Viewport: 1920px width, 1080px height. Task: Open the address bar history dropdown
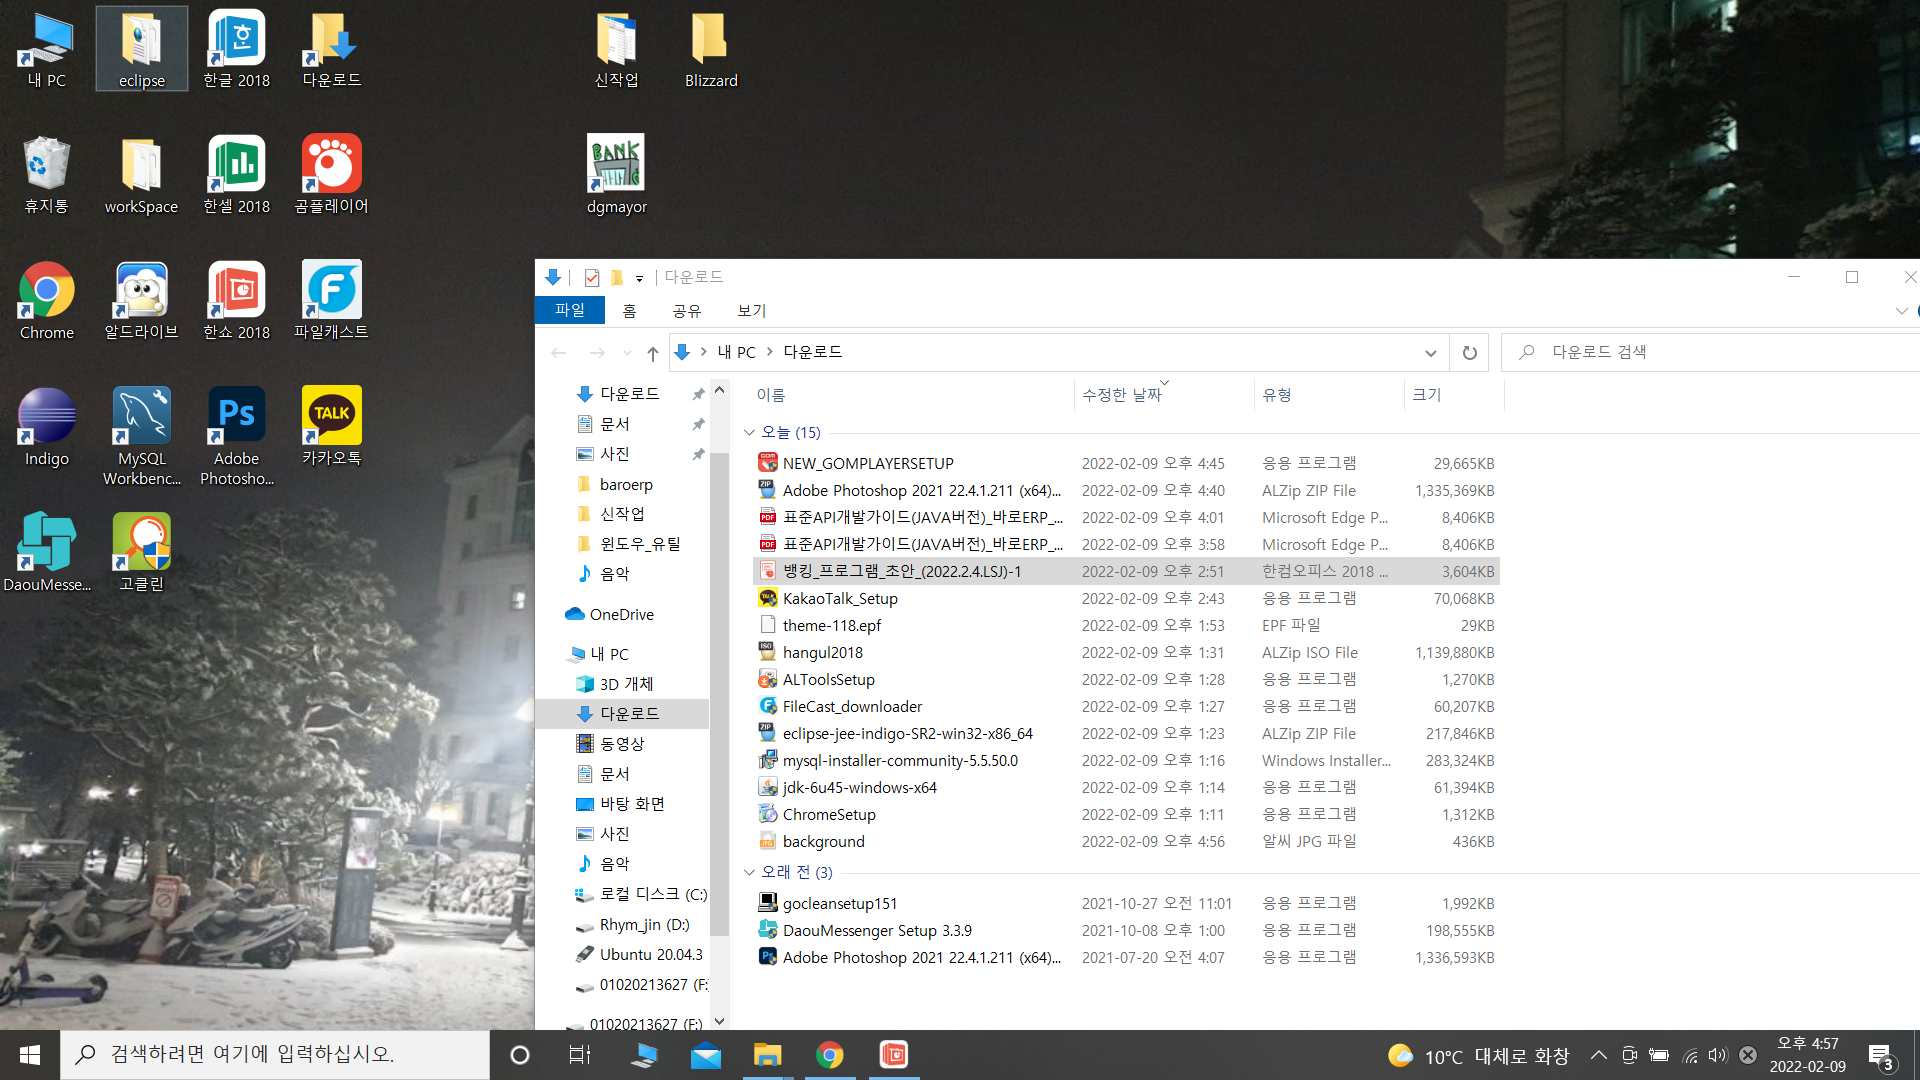tap(1430, 352)
